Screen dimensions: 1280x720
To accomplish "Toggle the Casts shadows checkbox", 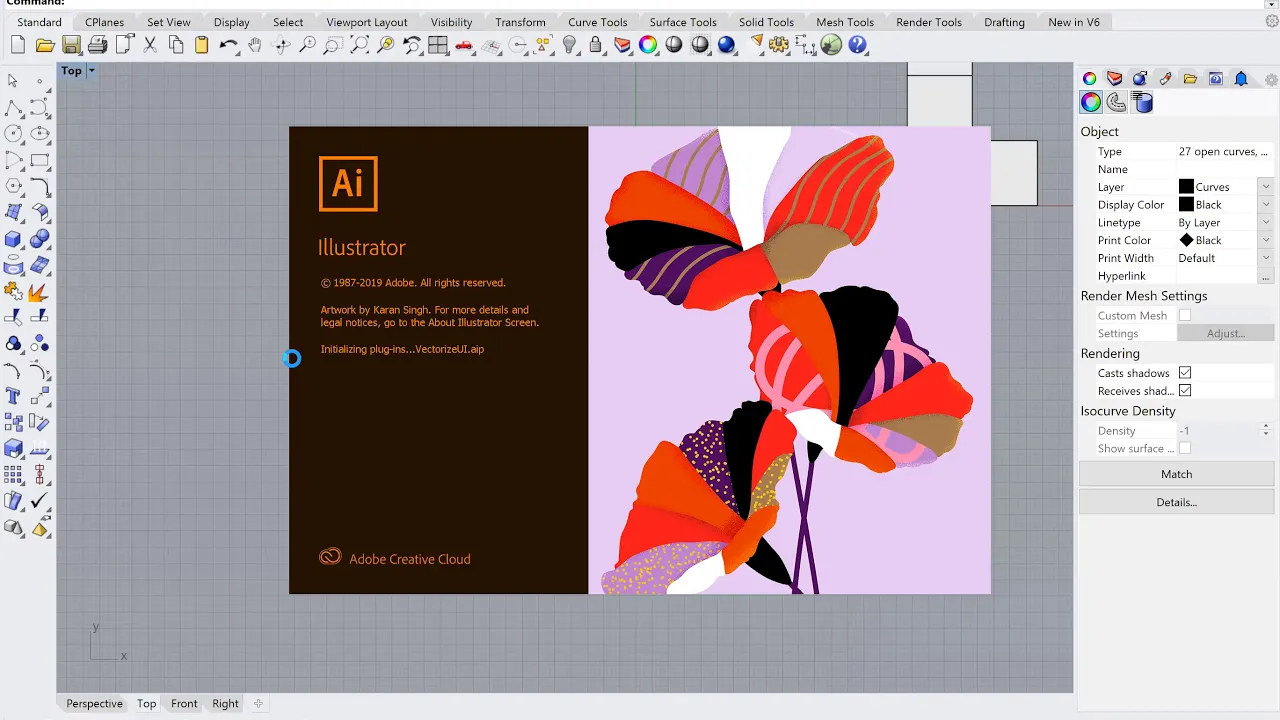I will (1185, 373).
